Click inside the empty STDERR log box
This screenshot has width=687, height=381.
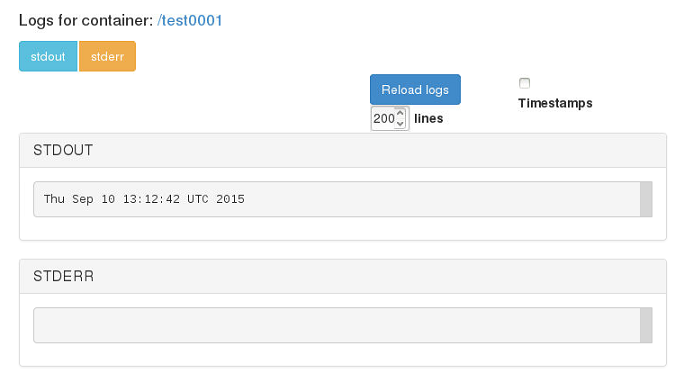(336, 325)
